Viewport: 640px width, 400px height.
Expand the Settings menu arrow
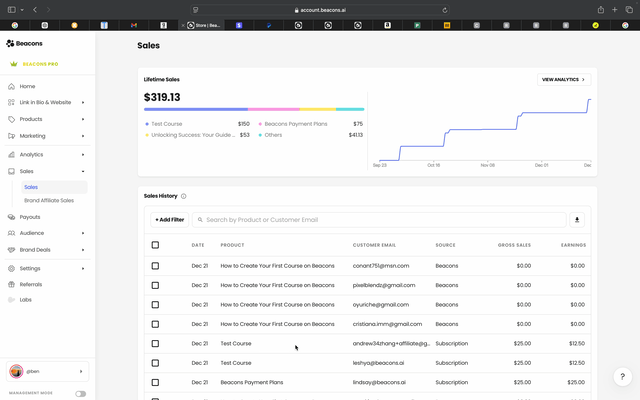(83, 269)
